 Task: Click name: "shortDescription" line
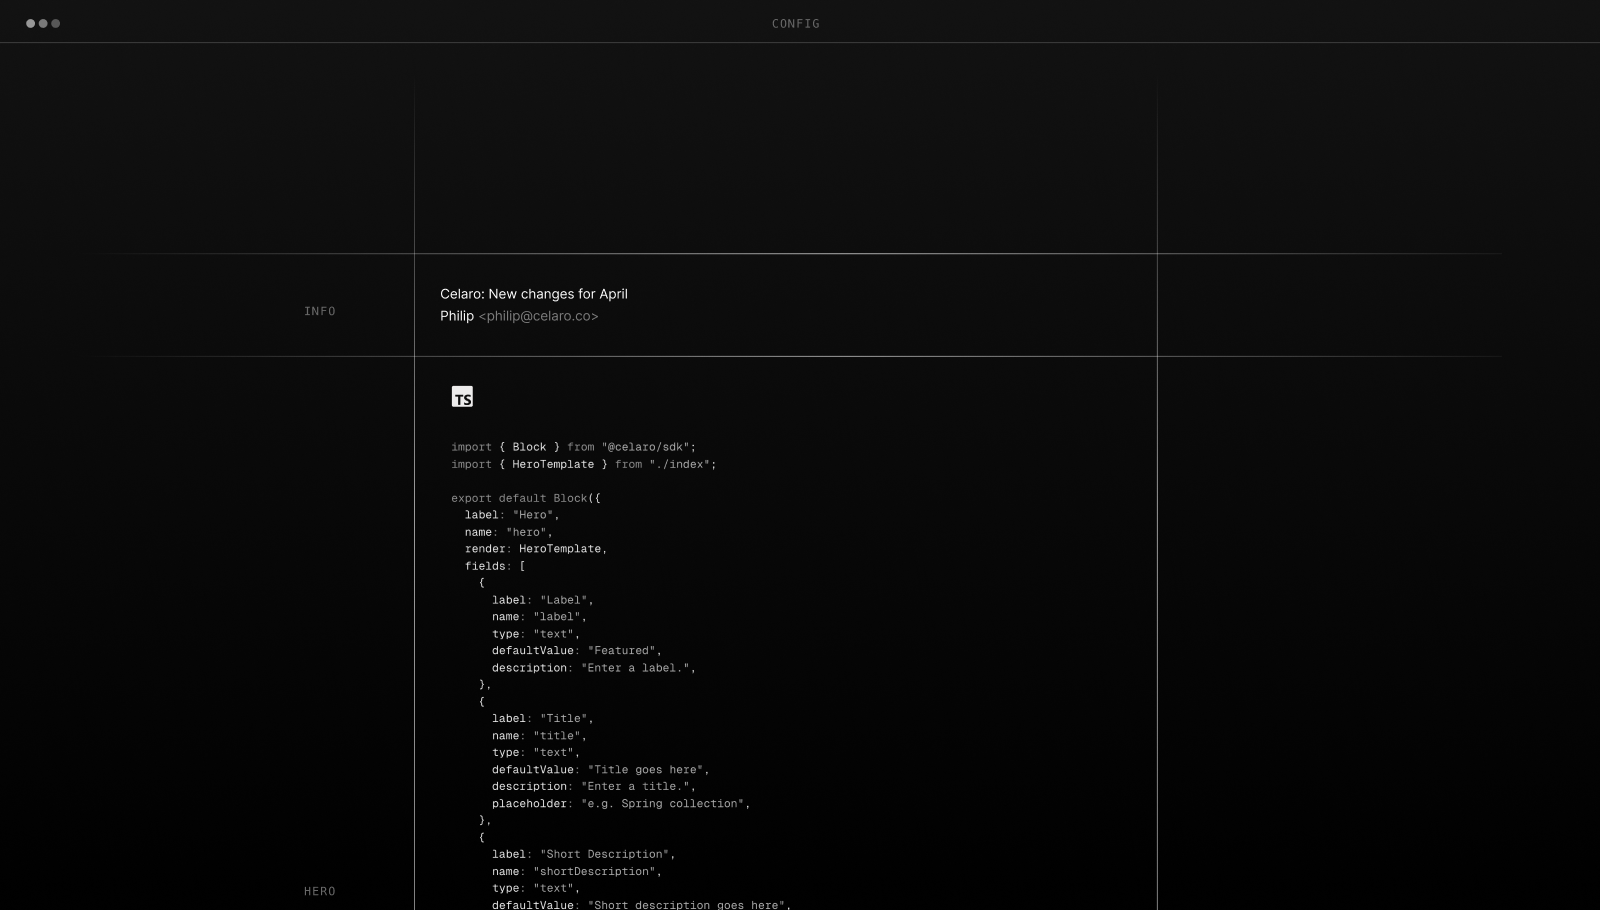(x=577, y=871)
